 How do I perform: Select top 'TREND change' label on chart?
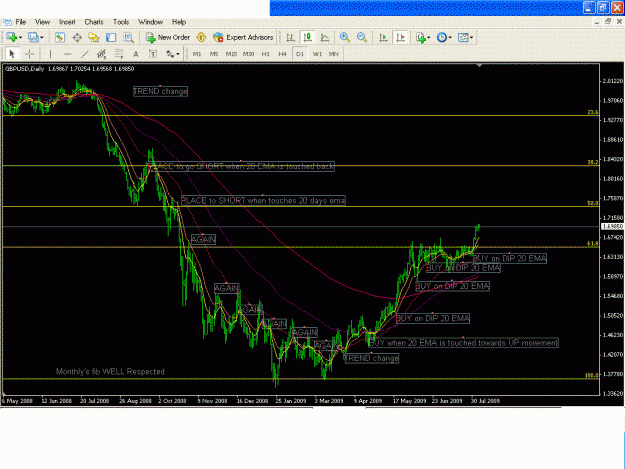click(160, 91)
